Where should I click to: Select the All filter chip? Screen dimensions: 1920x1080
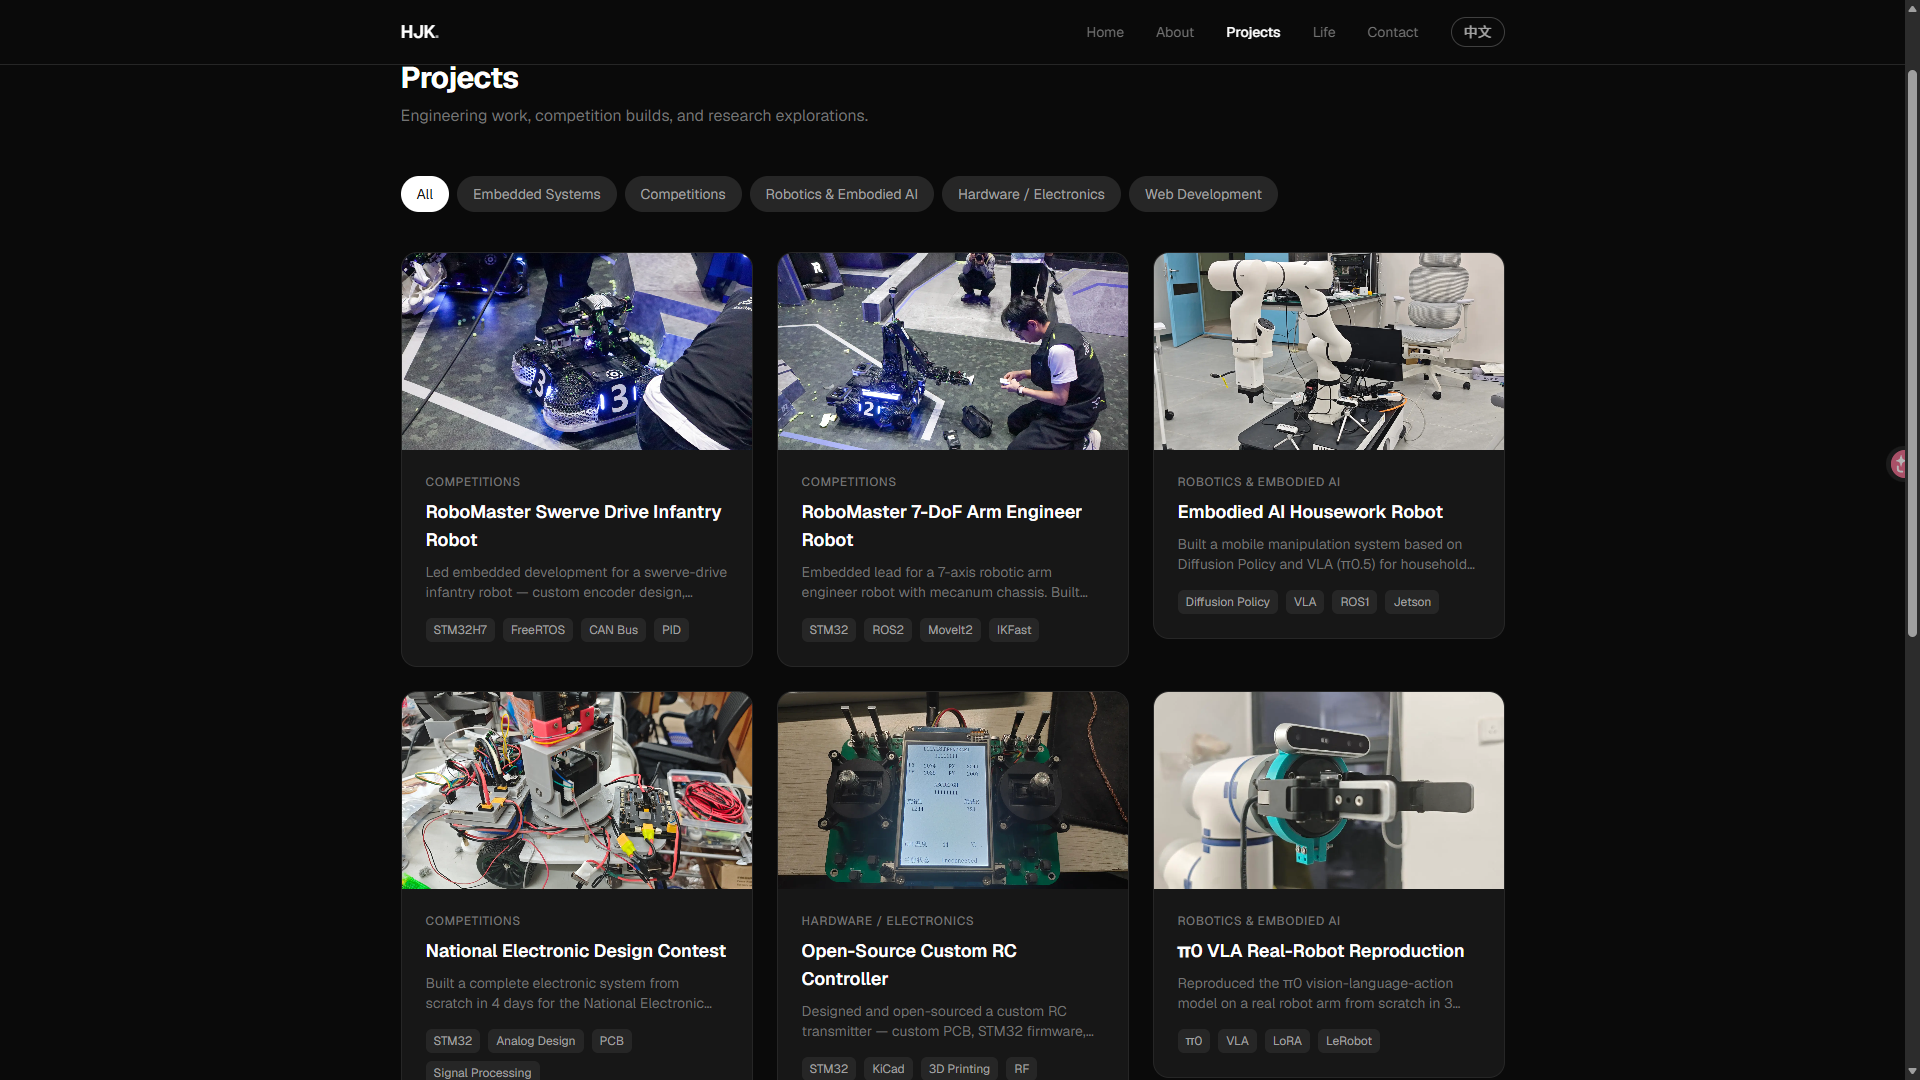425,194
